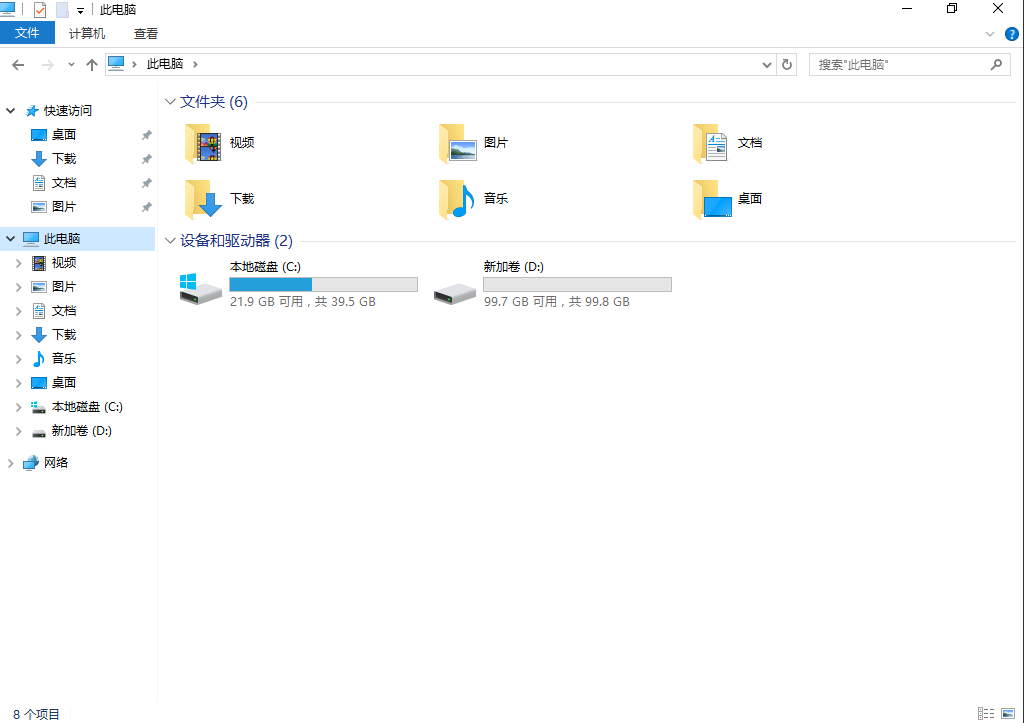Click the D: drive usage bar
The image size is (1024, 723).
click(x=577, y=284)
